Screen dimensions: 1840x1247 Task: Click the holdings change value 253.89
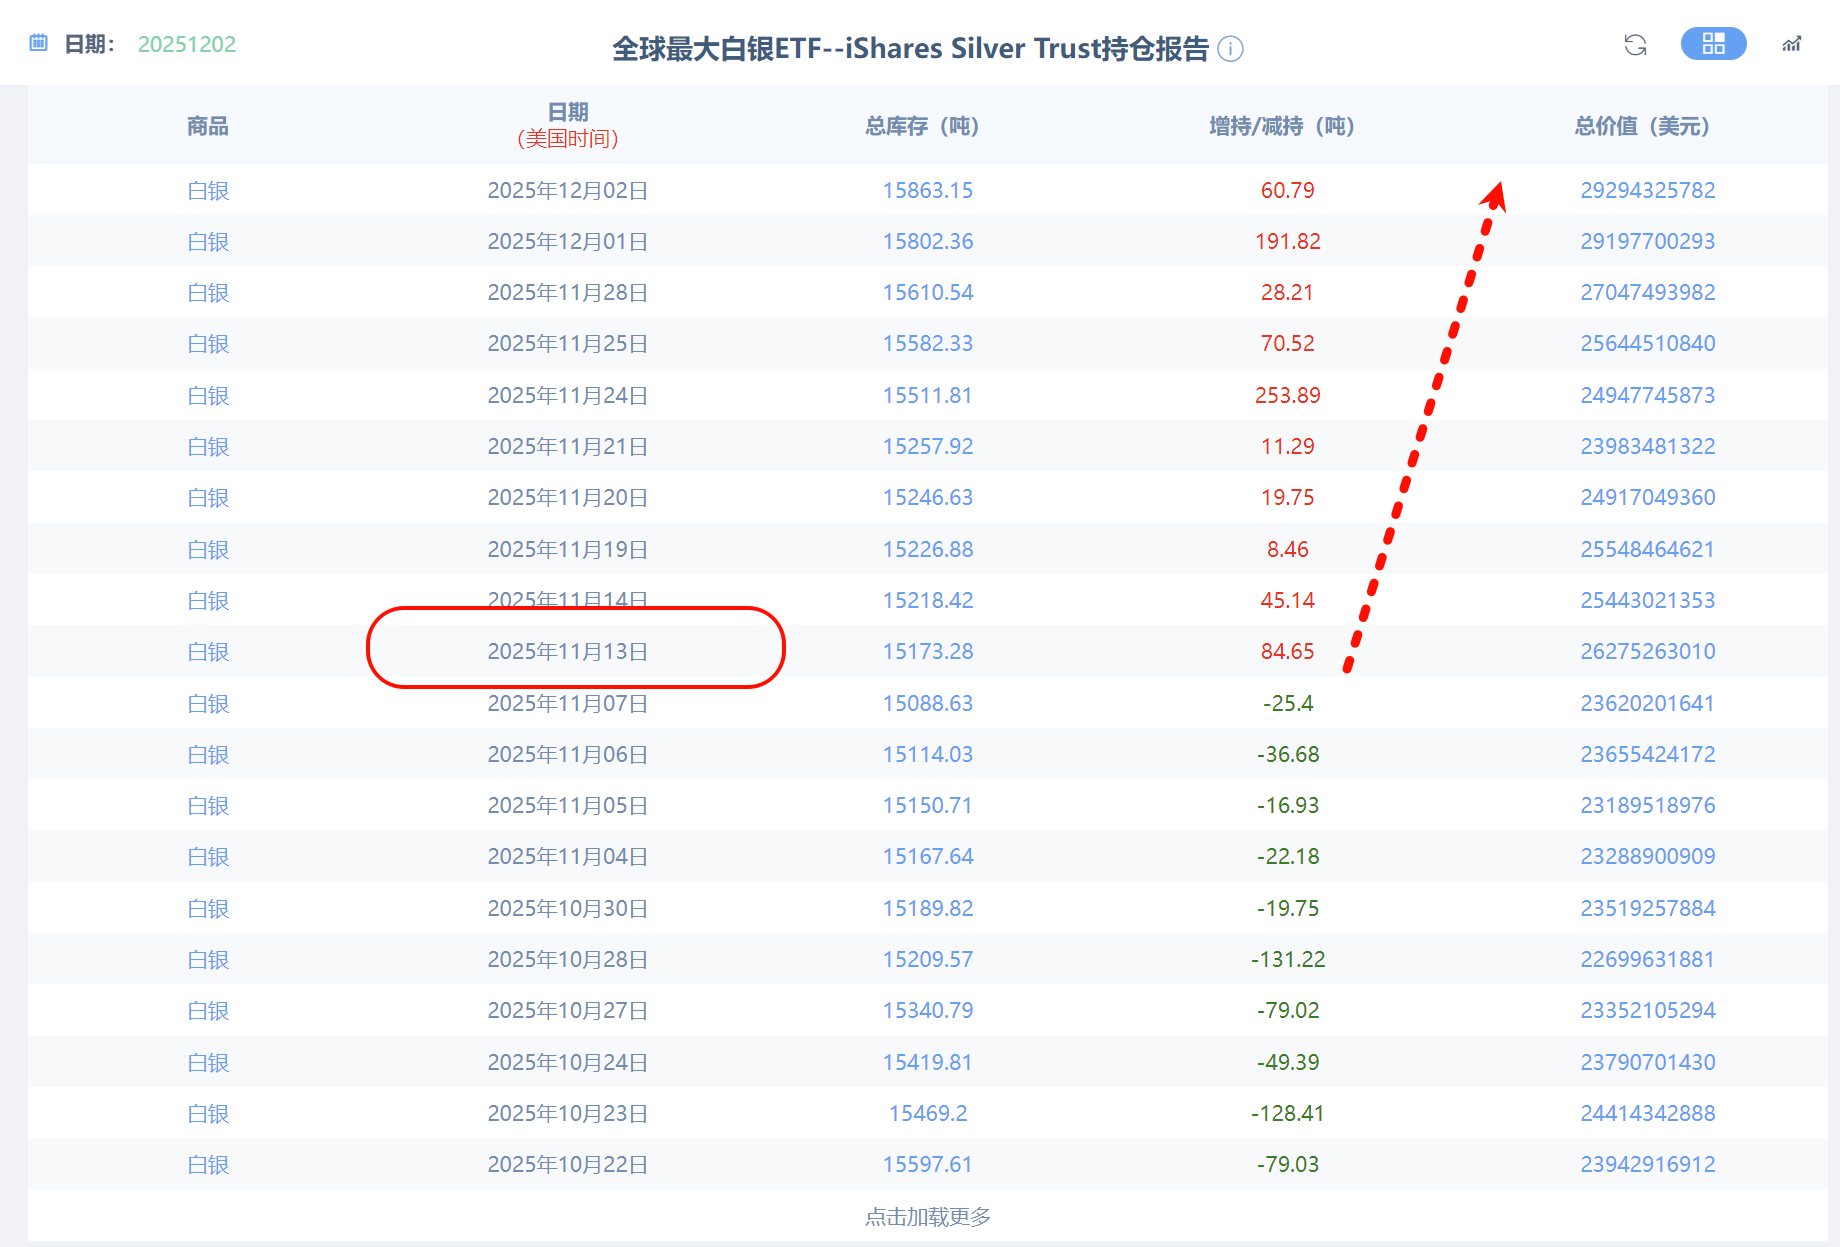1288,395
